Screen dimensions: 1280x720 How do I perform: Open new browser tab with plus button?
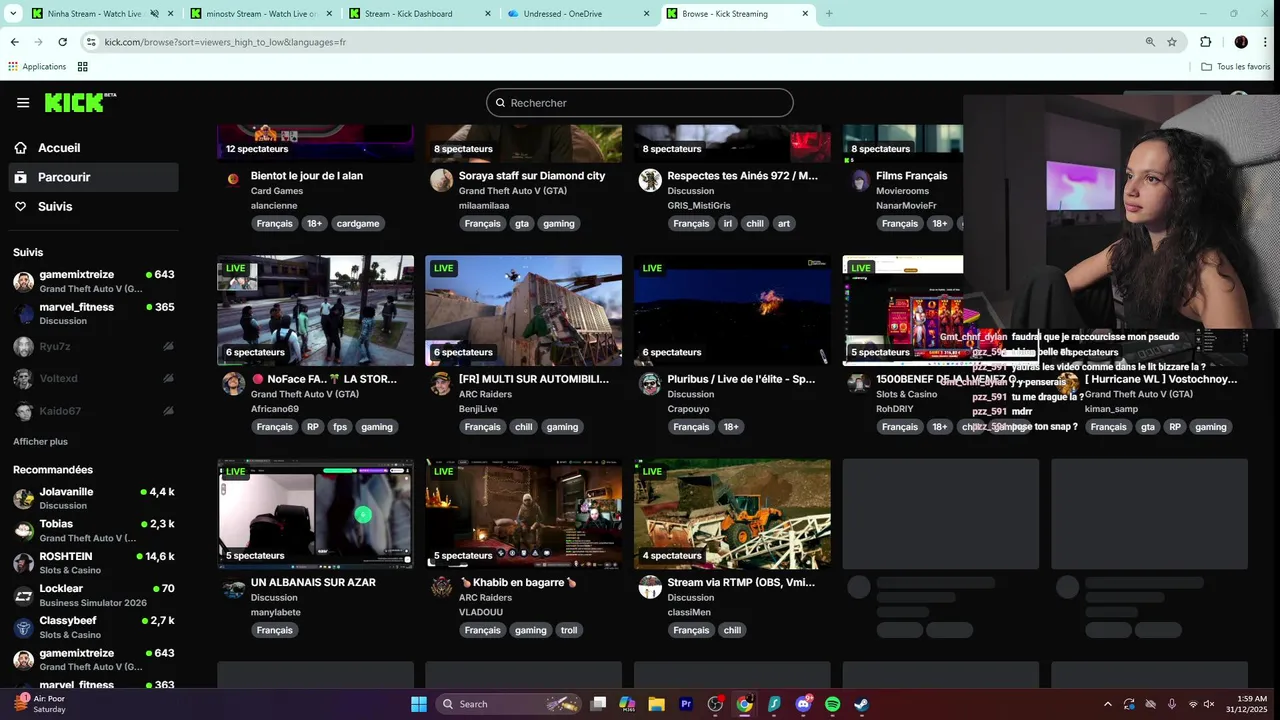pos(829,14)
